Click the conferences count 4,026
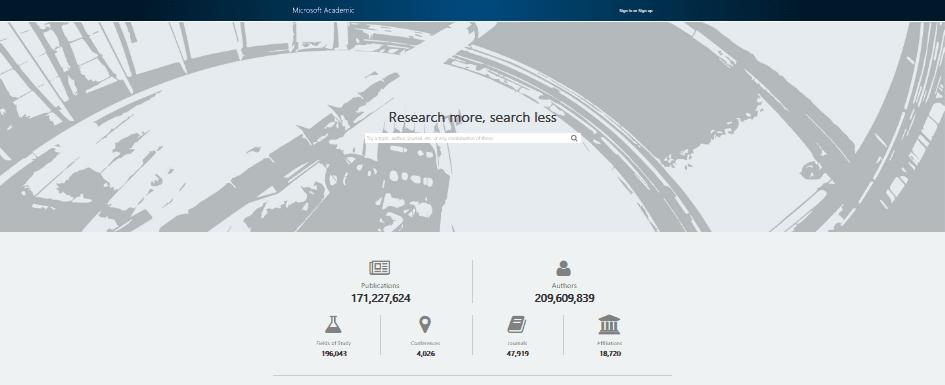The image size is (945, 385). point(425,354)
